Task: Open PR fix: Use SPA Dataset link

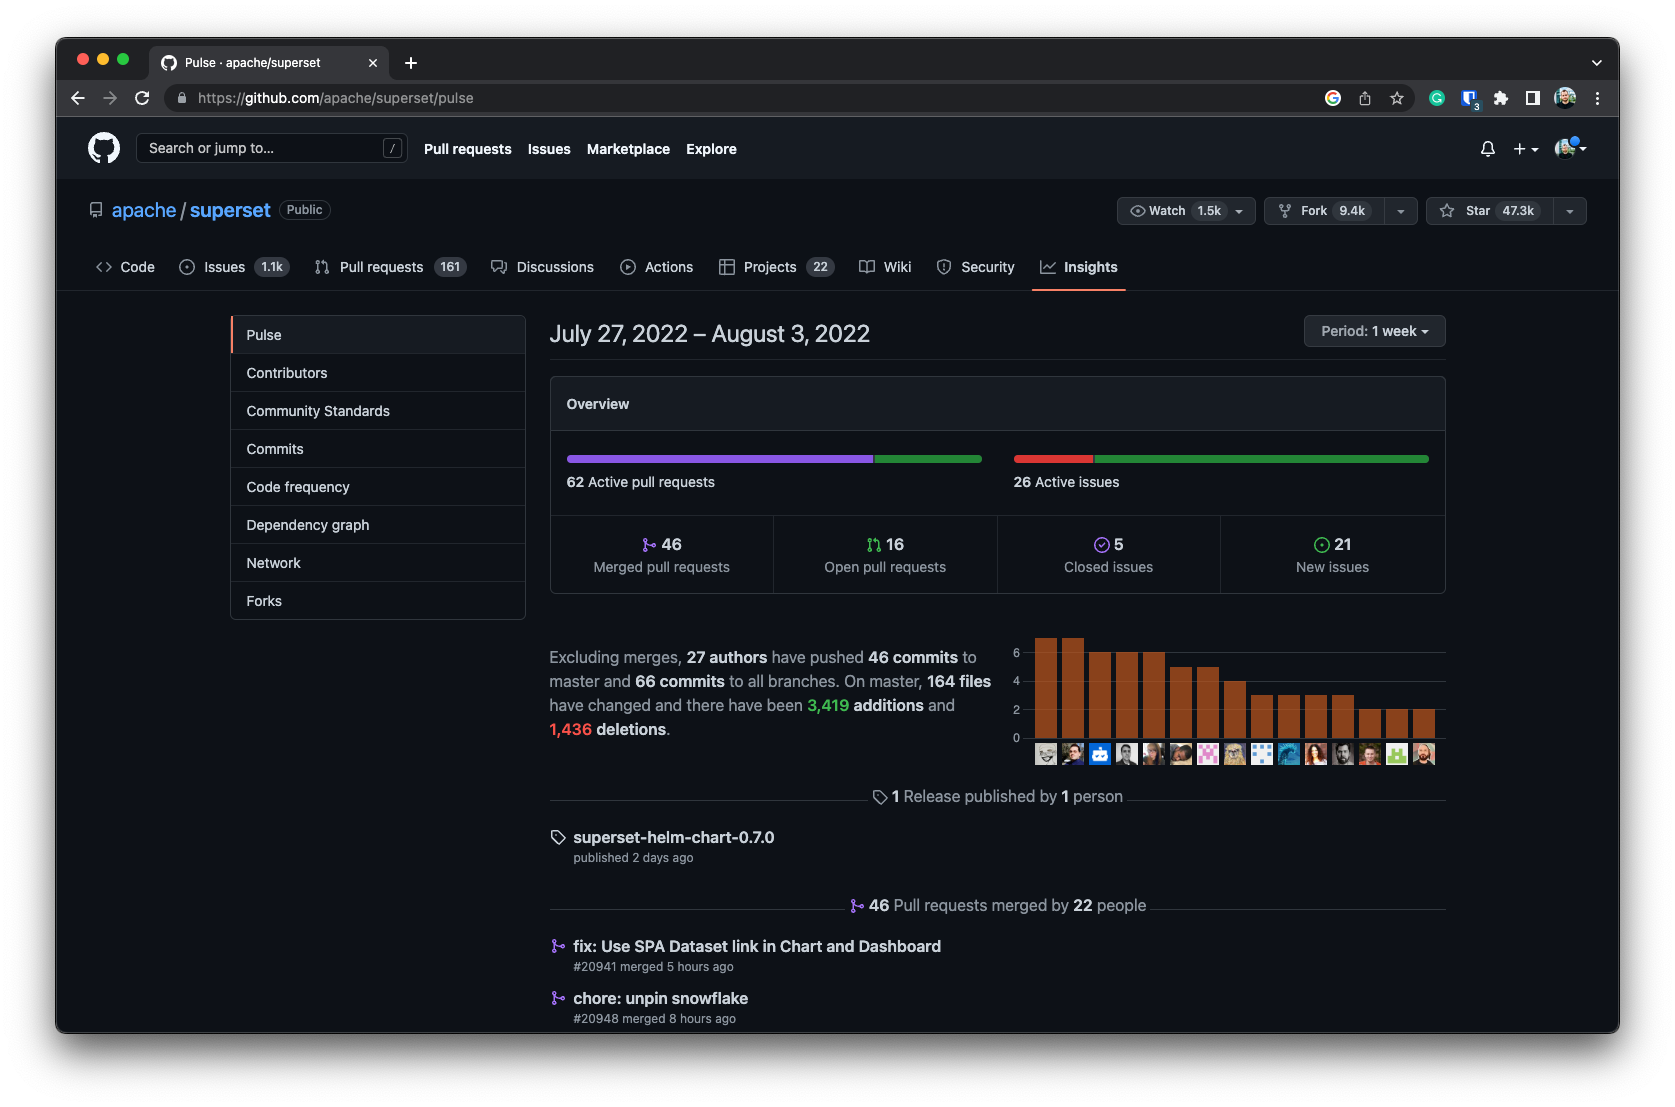Action: coord(757,946)
